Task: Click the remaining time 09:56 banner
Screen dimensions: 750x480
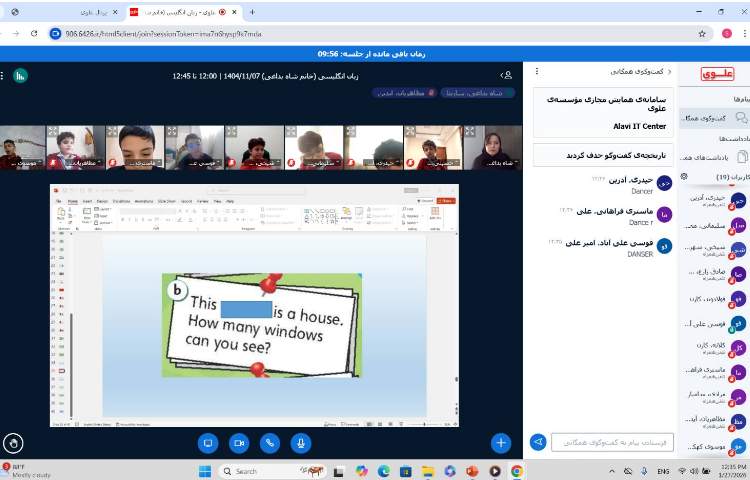Action: coord(371,54)
